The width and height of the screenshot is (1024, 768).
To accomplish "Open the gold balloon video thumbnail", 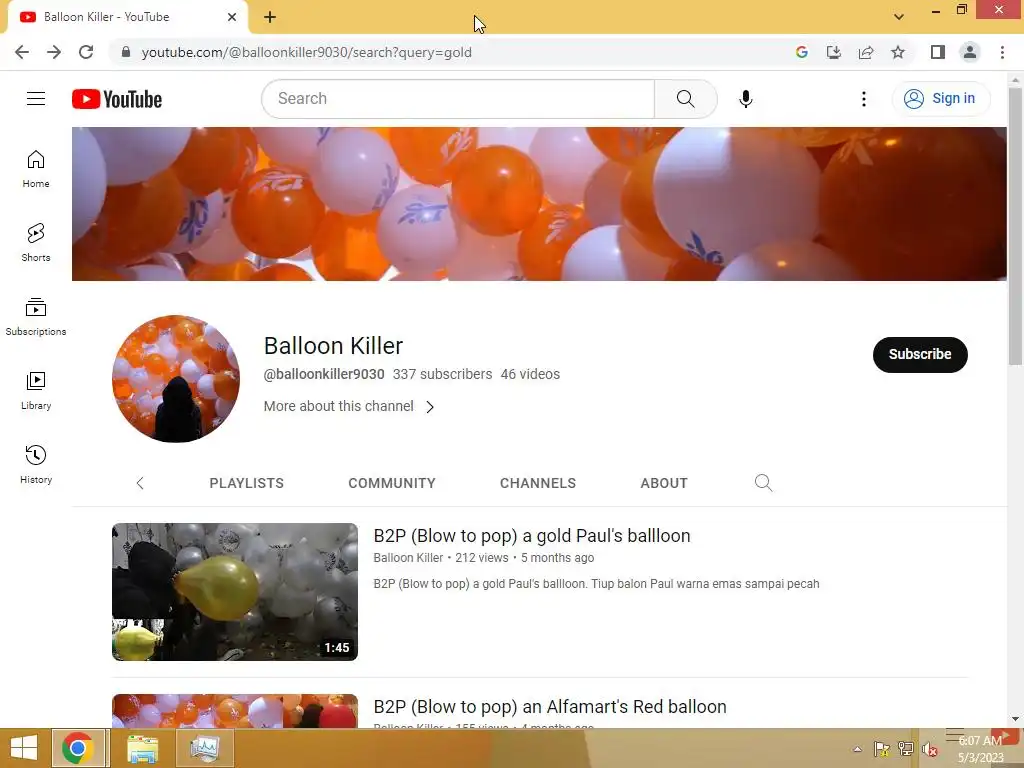I will (235, 592).
